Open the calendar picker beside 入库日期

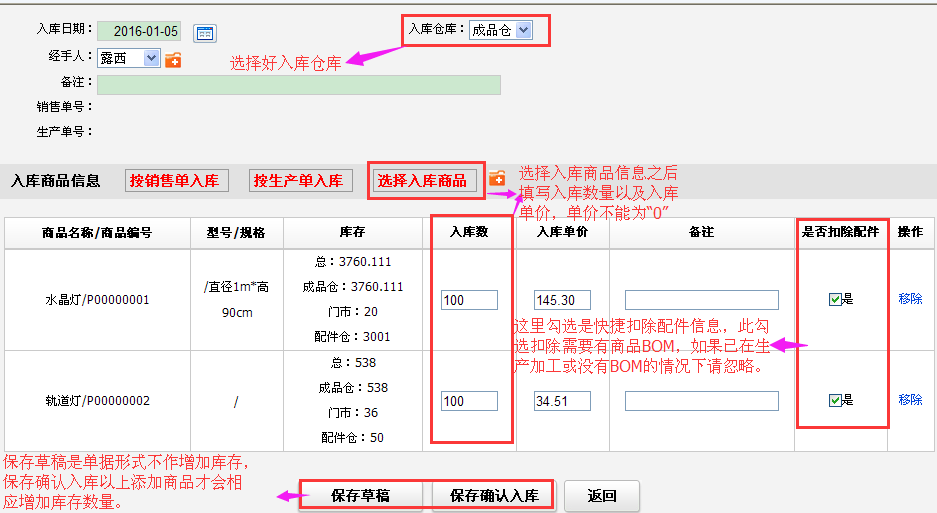pyautogui.click(x=204, y=33)
